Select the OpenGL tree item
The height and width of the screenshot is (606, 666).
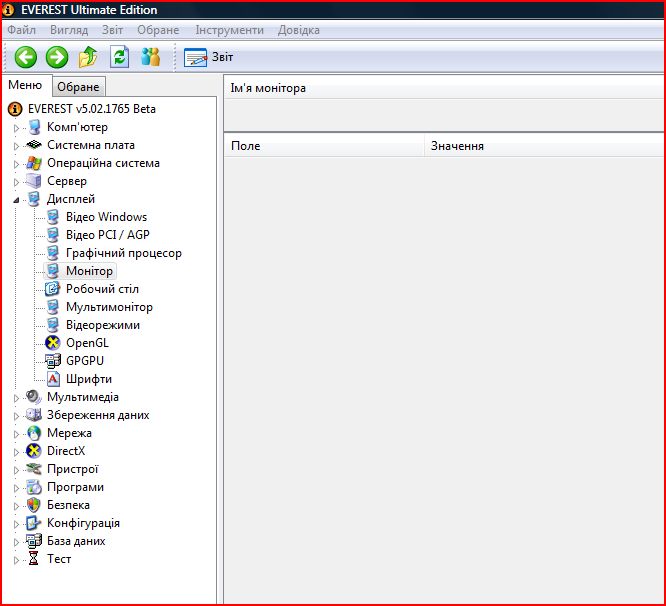(86, 343)
